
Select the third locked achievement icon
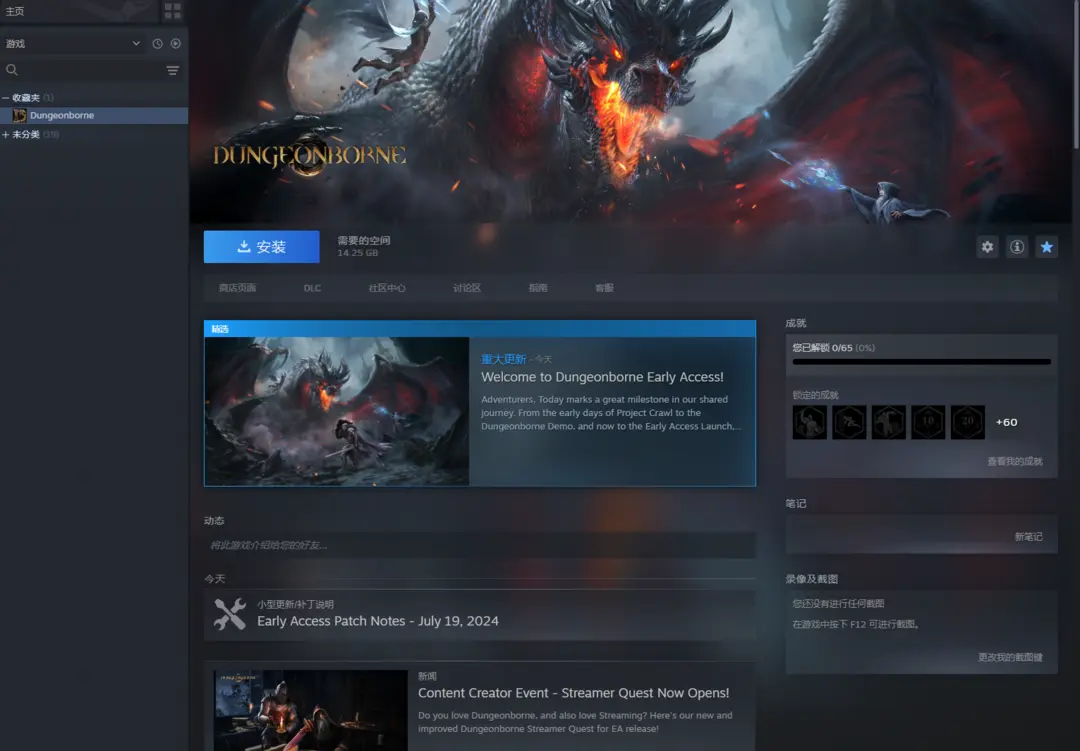(889, 422)
